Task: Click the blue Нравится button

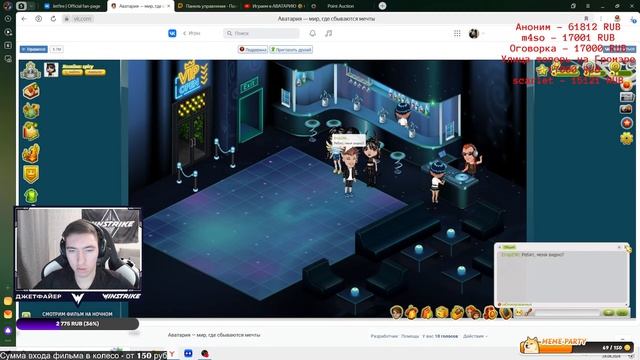Action: [34, 49]
